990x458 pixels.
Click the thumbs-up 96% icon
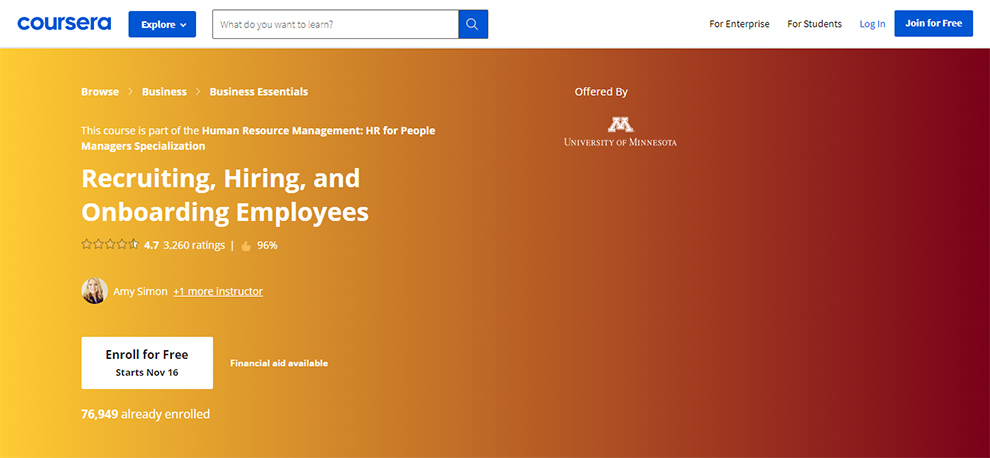(x=246, y=246)
